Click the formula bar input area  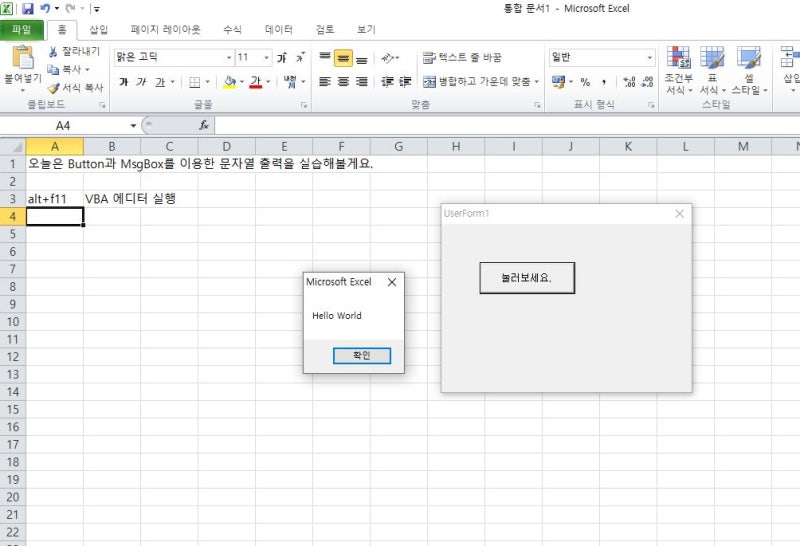[x=507, y=126]
